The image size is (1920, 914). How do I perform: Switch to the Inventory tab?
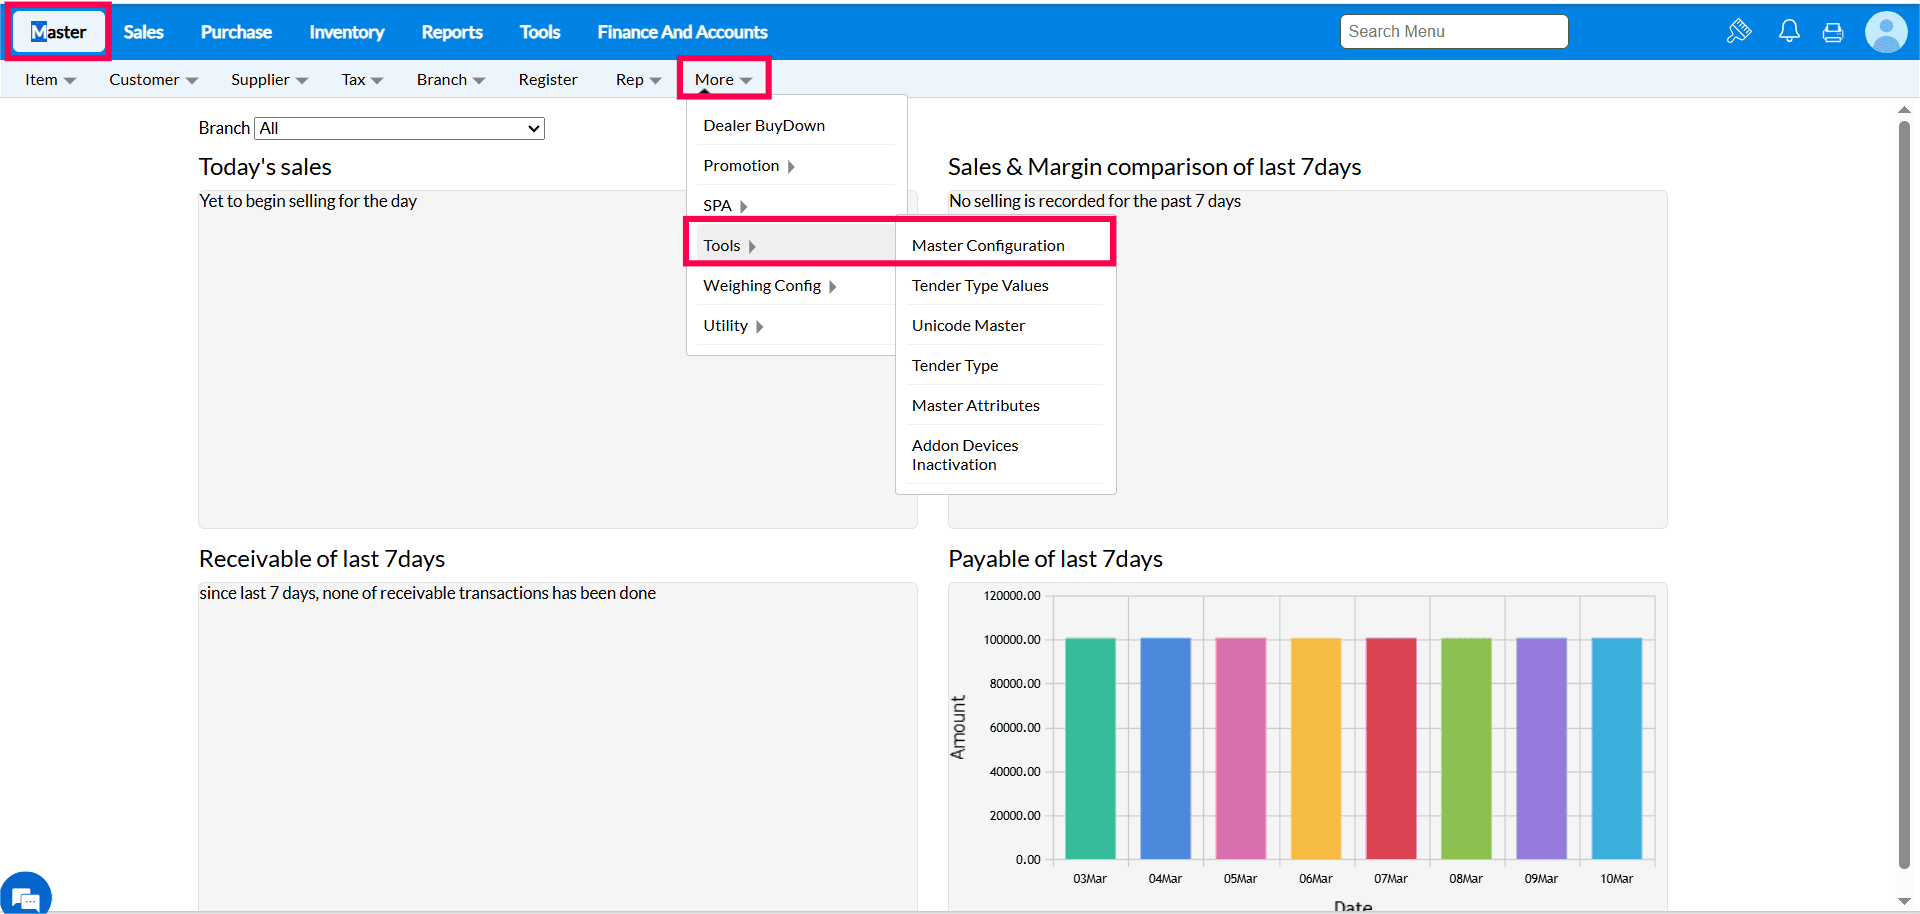pyautogui.click(x=346, y=32)
